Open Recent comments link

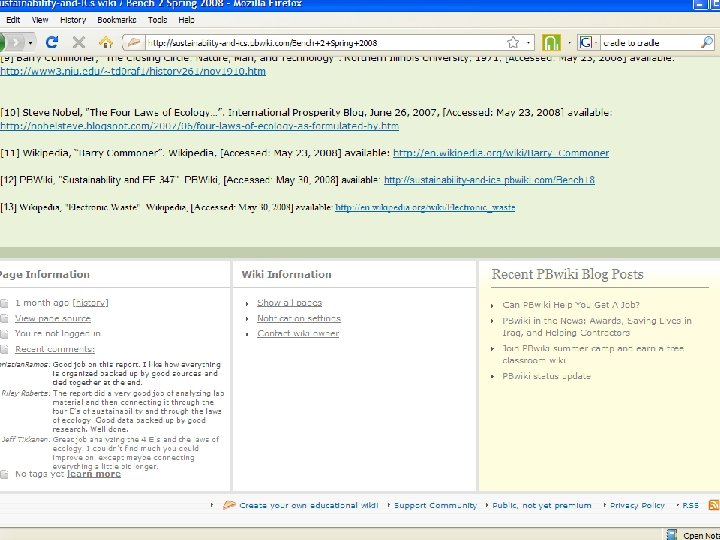(x=55, y=349)
